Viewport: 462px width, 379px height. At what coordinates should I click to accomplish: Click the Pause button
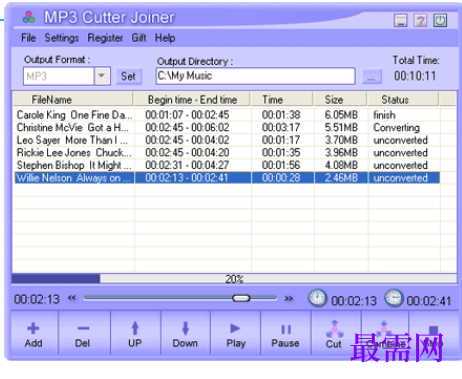coord(285,333)
